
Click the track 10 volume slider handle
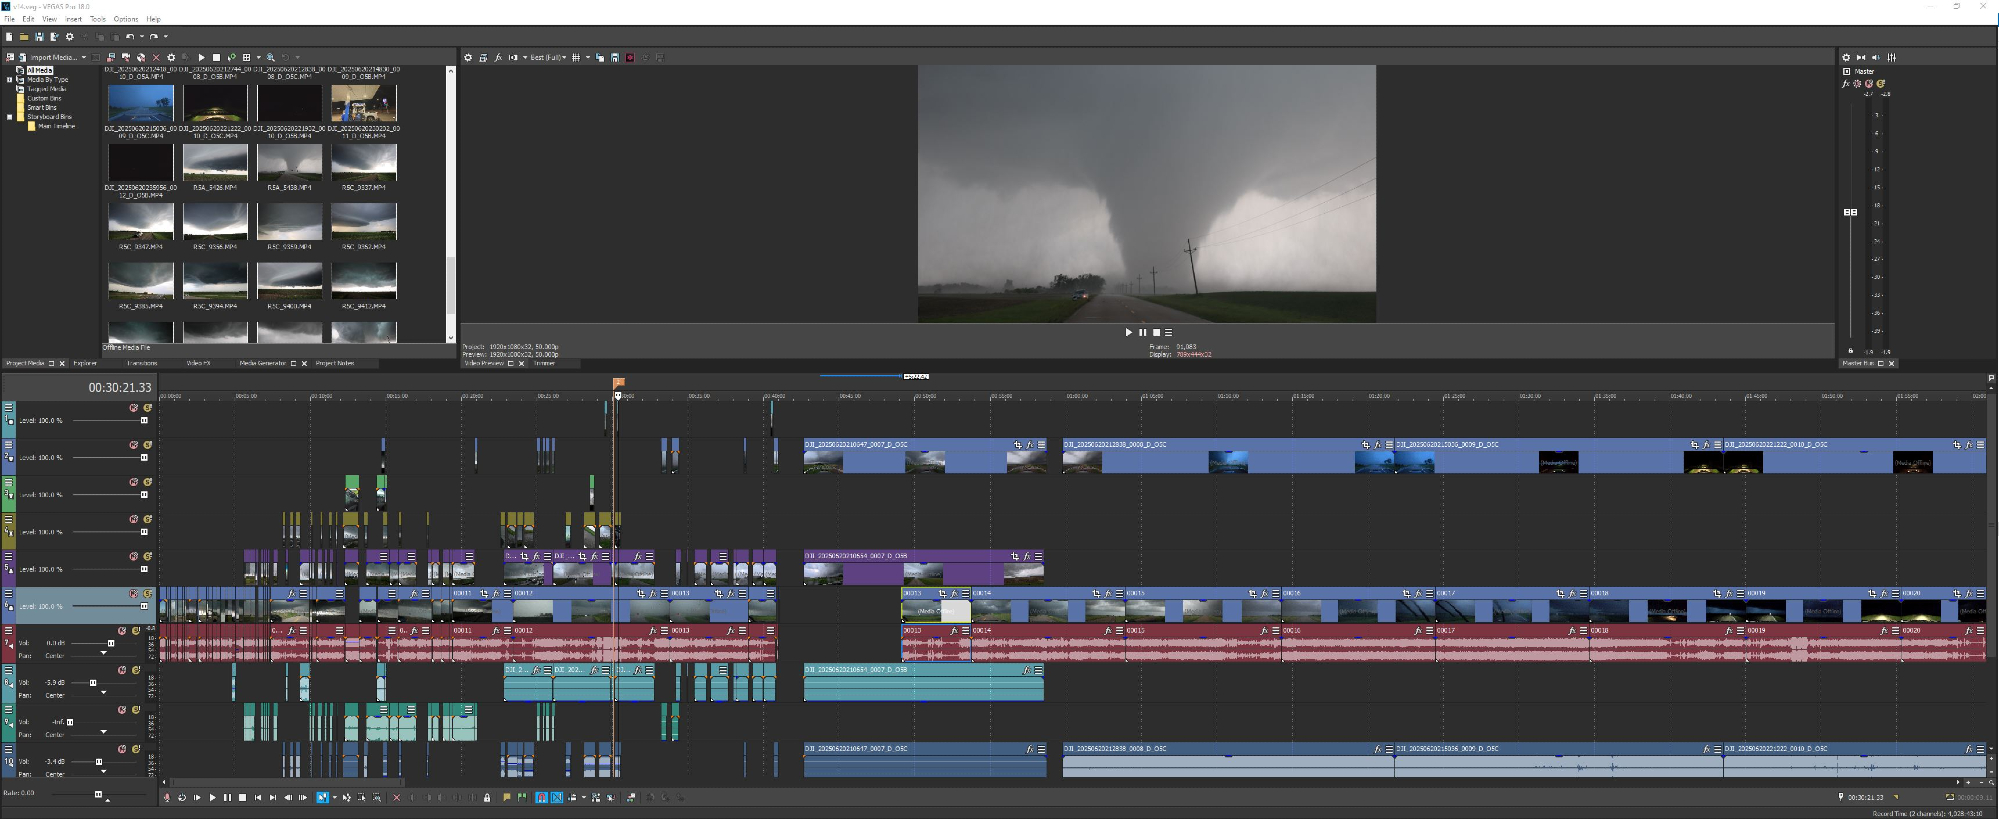(x=99, y=762)
